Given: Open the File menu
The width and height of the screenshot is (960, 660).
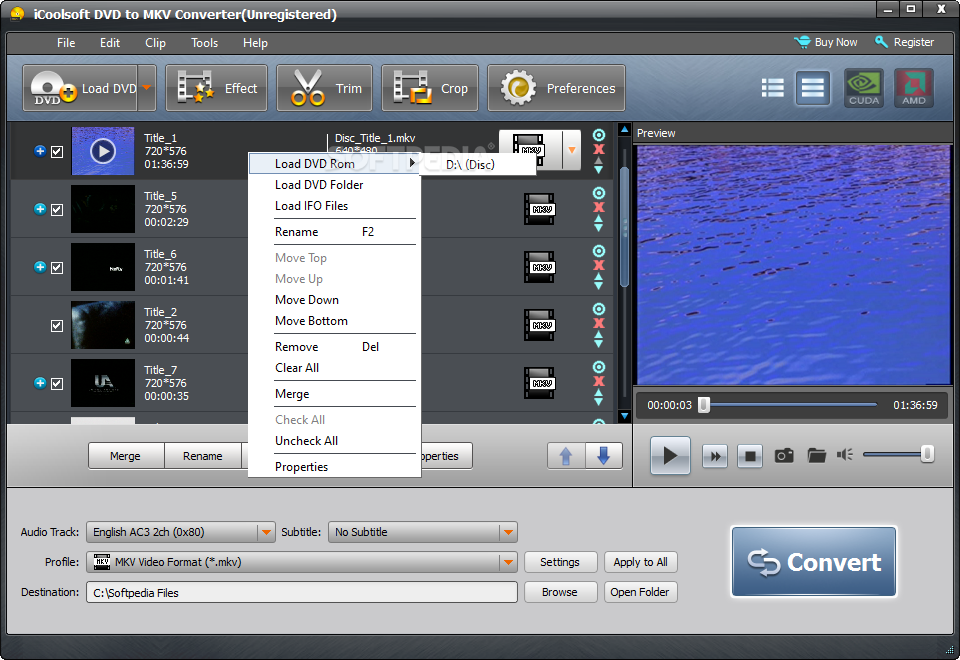Looking at the screenshot, I should pyautogui.click(x=66, y=43).
